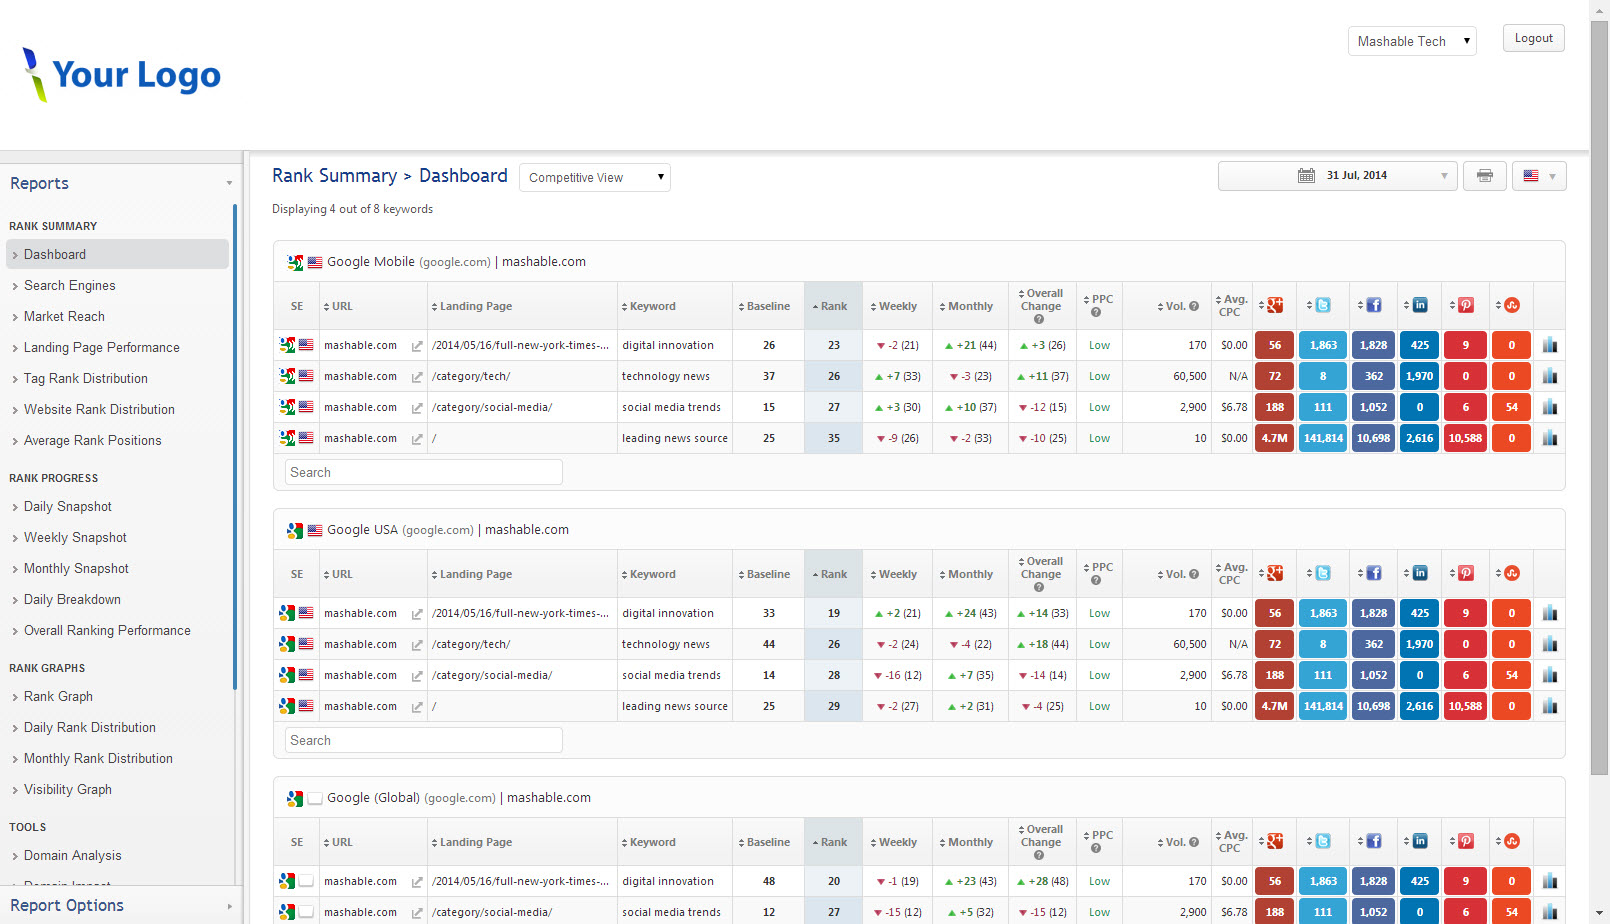
Task: Open the US flag country dropdown
Action: [x=1539, y=176]
